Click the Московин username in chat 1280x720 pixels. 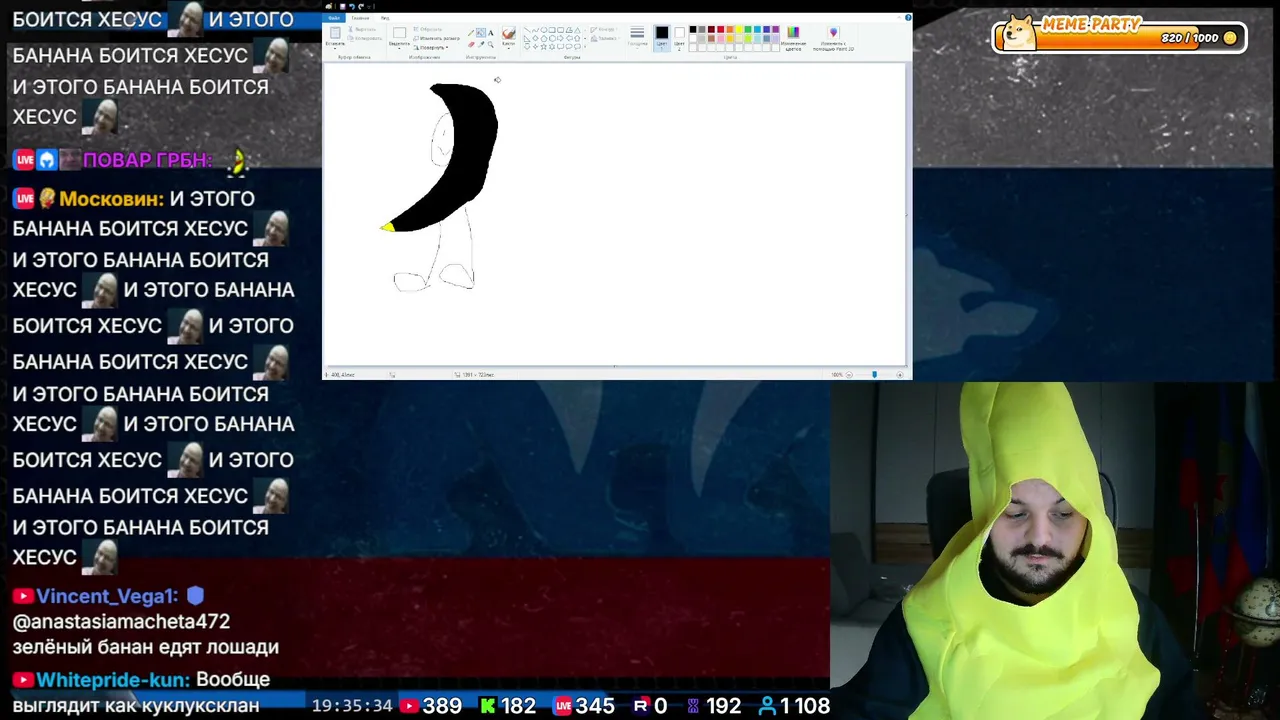[111, 199]
